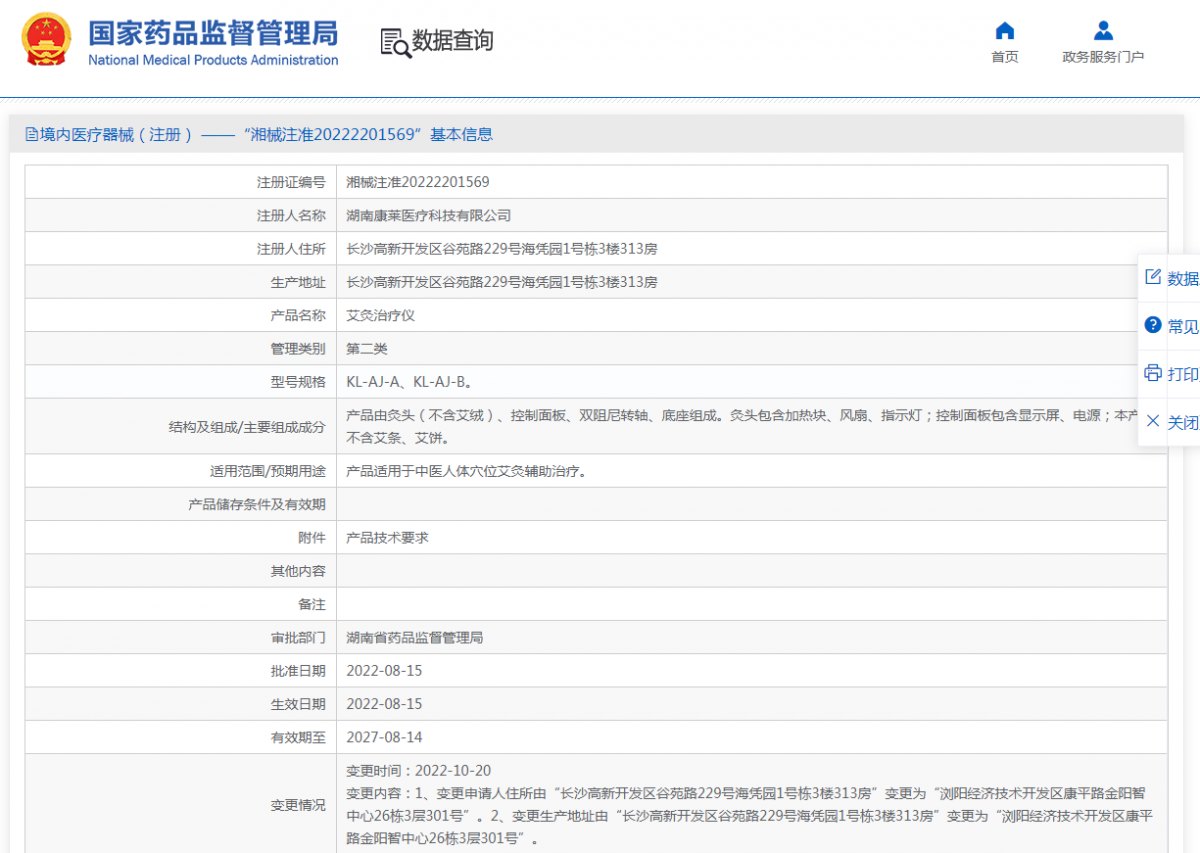Viewport: 1200px width, 853px height.
Task: Click 国家药品监督管理局 site title
Action: [x=213, y=34]
